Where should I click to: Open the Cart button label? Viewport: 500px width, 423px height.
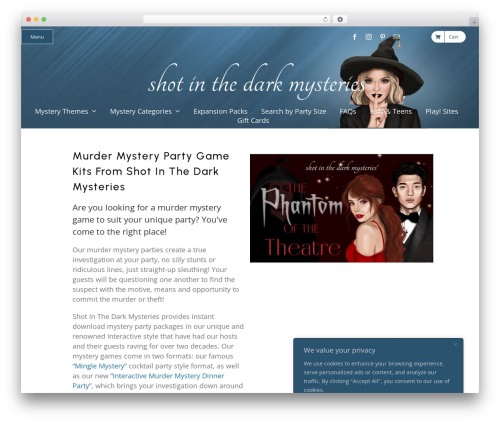tap(453, 37)
